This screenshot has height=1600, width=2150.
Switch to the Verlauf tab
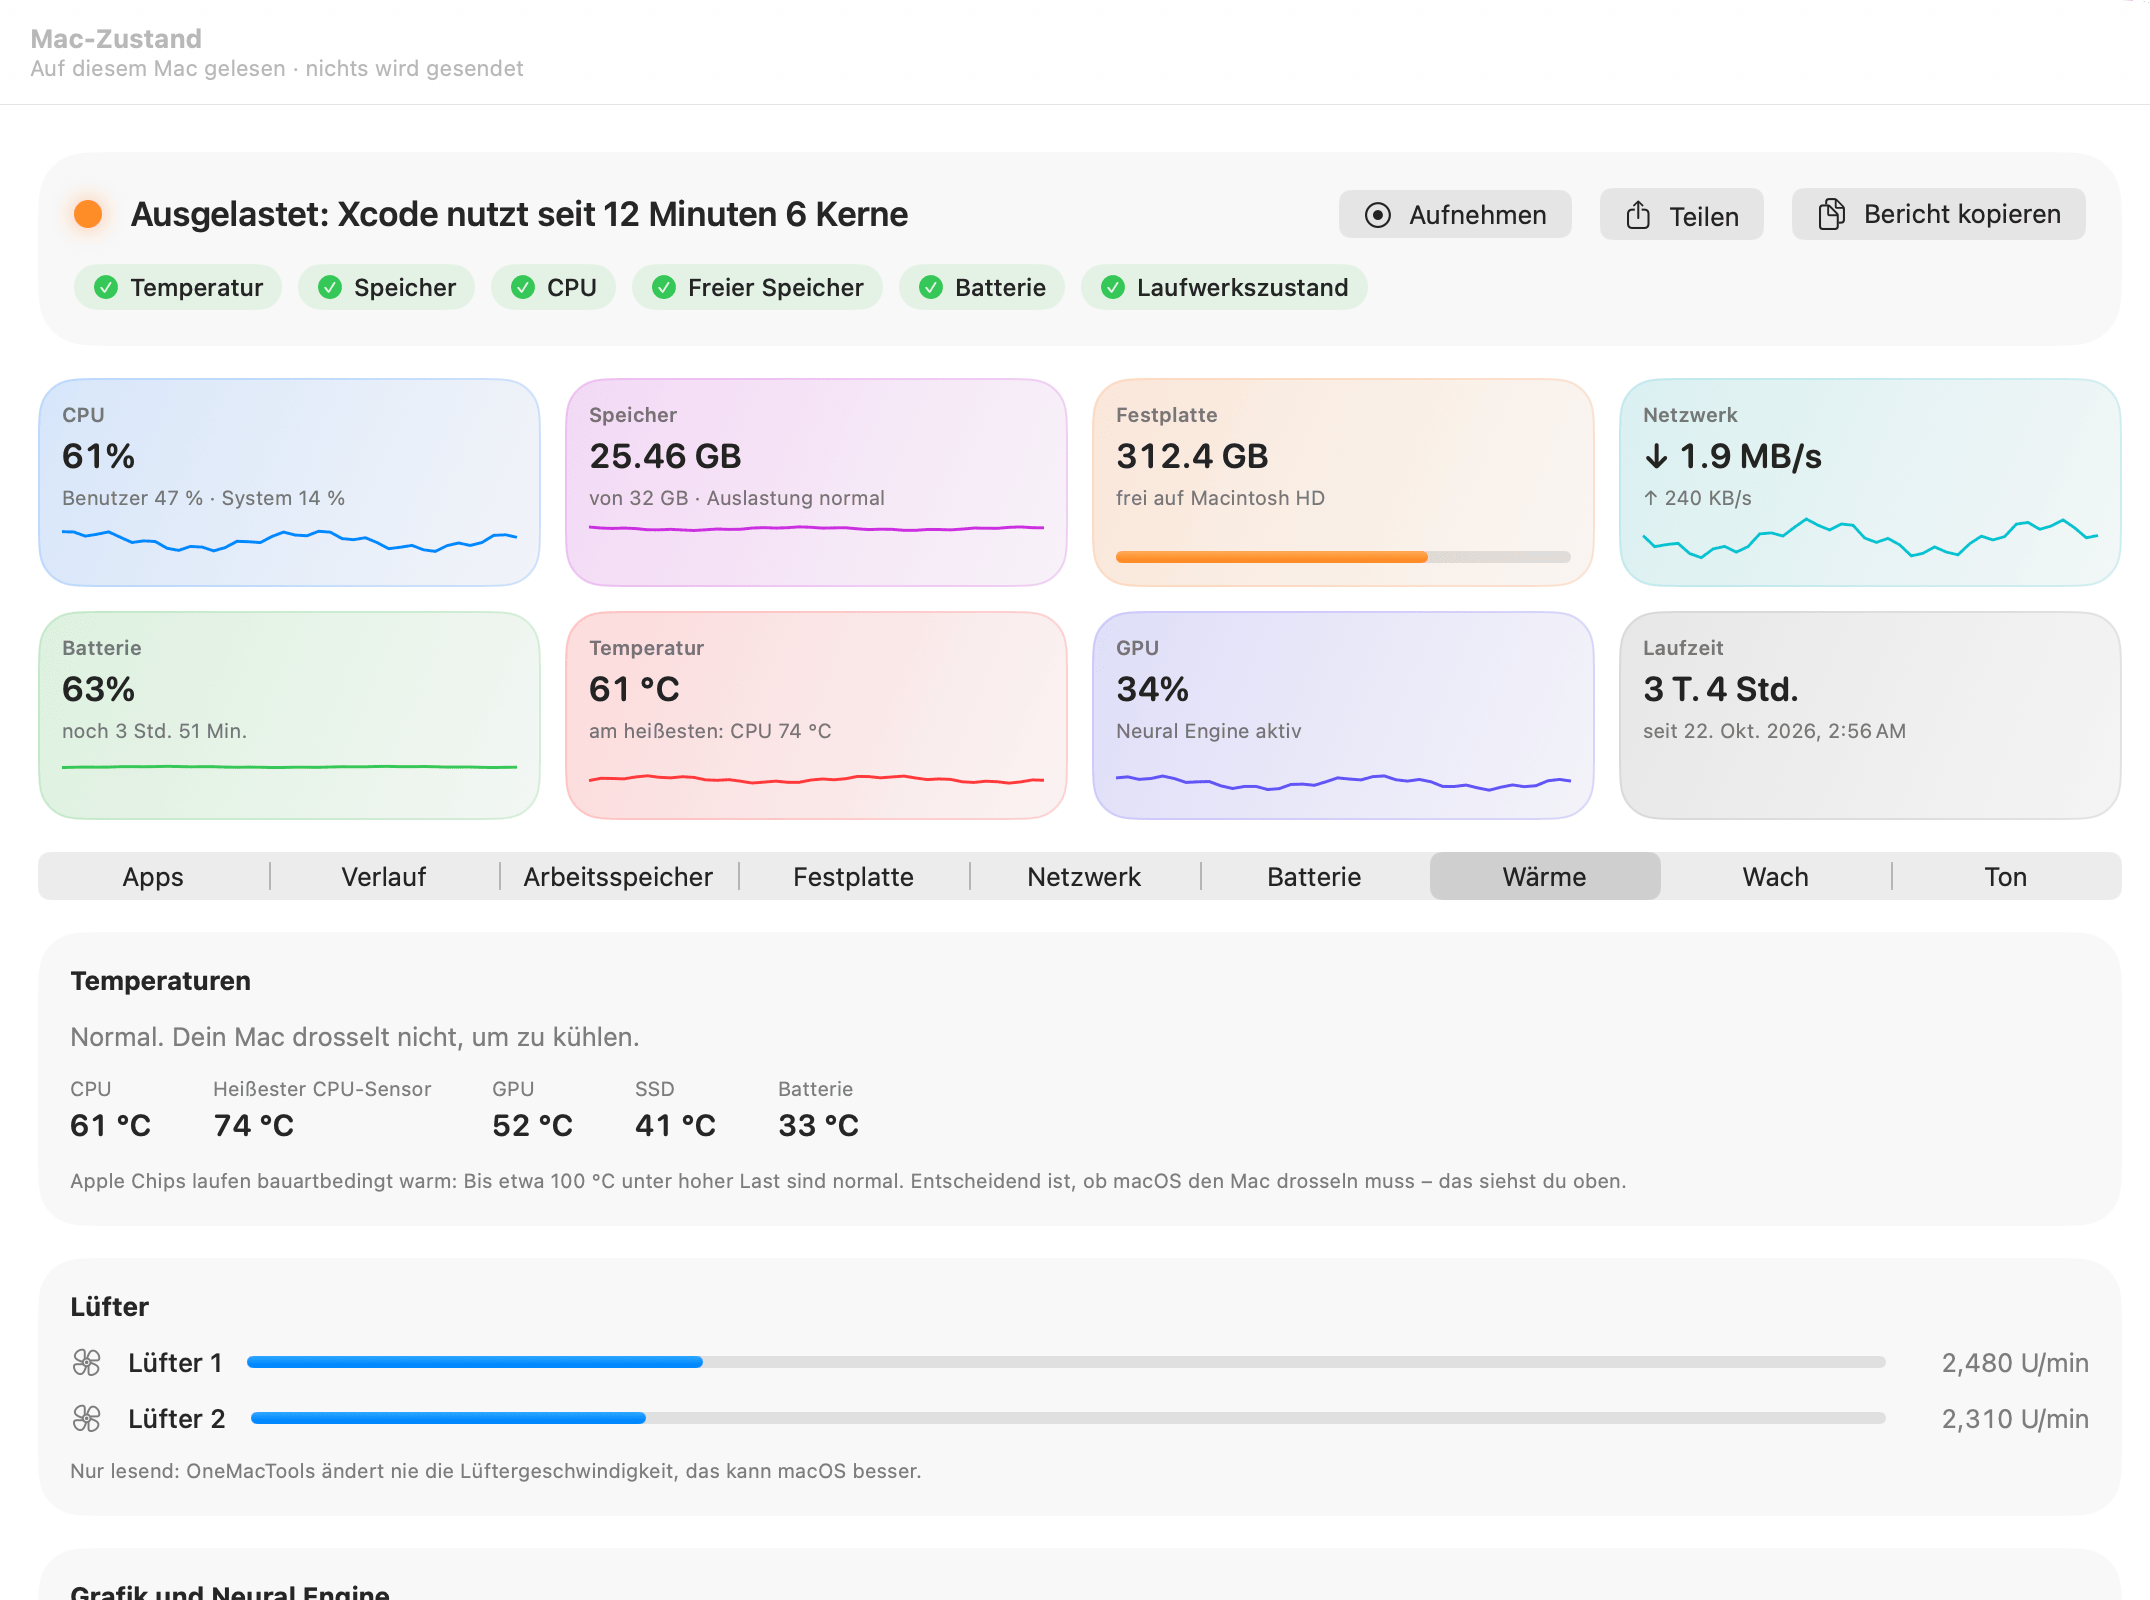pyautogui.click(x=384, y=876)
